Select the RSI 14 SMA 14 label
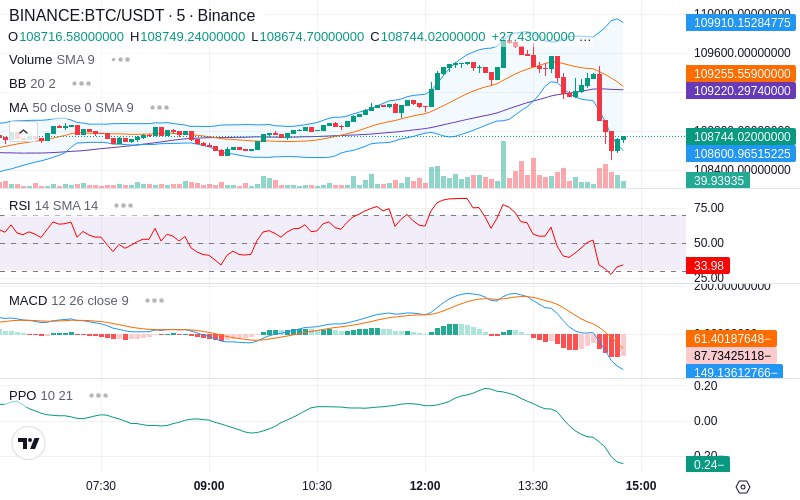800x500 pixels. pyautogui.click(x=54, y=206)
